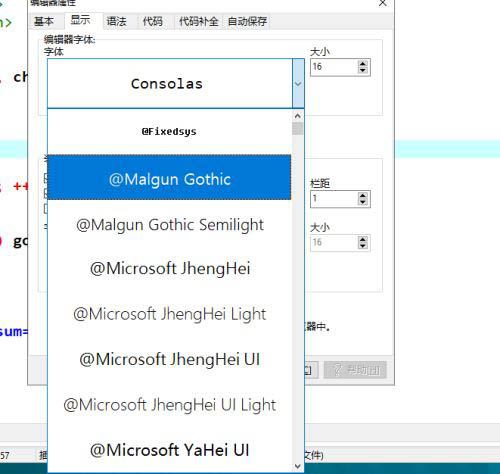Choose @Microsoft JhengHei Light from list

(169, 314)
